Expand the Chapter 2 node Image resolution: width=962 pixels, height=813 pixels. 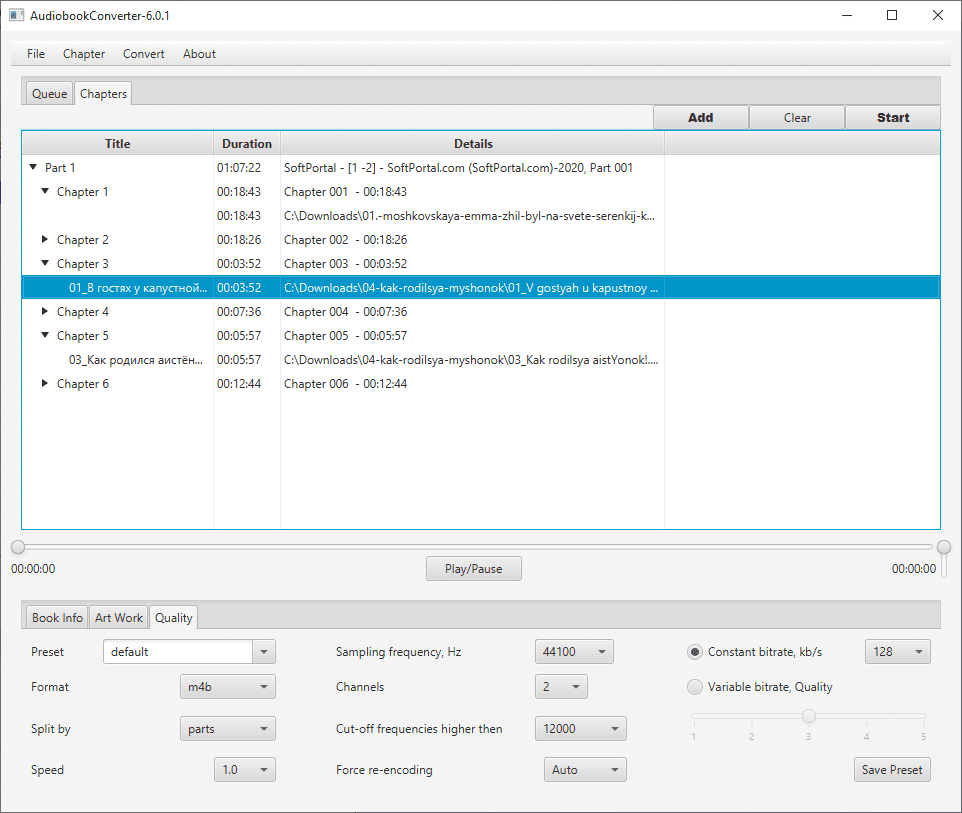point(45,239)
